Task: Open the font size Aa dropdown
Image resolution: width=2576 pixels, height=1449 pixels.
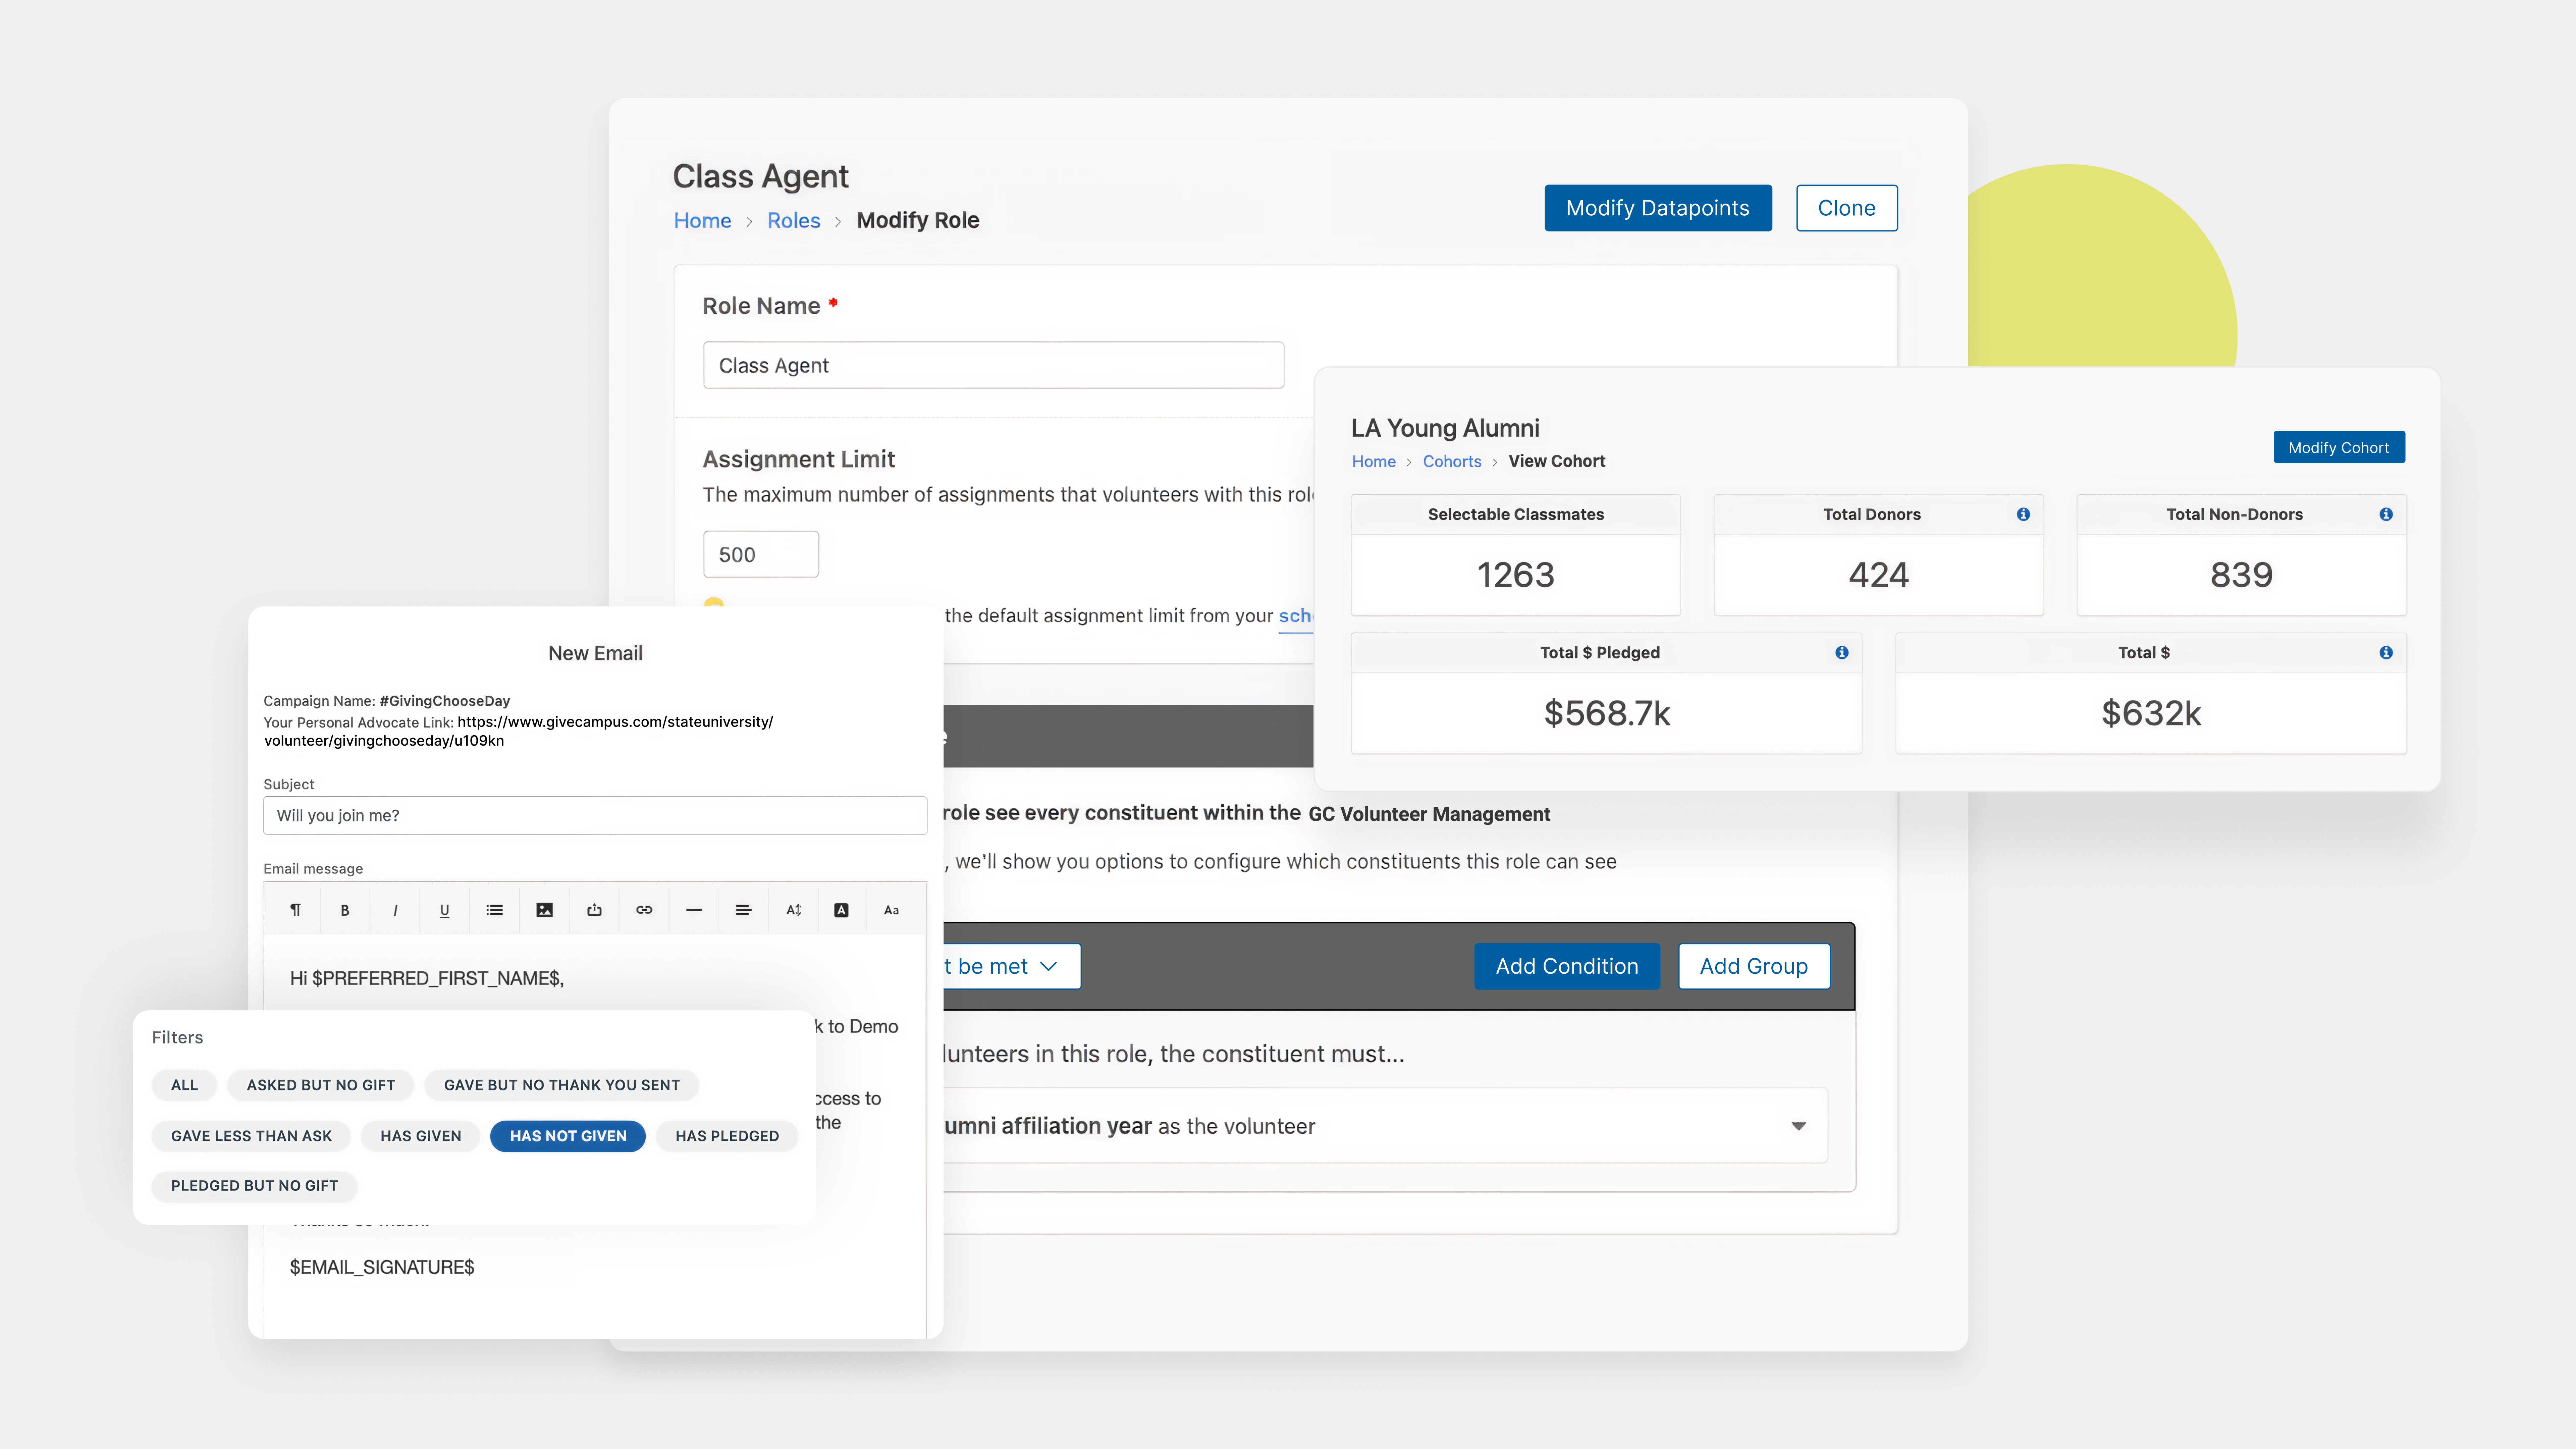Action: [891, 910]
